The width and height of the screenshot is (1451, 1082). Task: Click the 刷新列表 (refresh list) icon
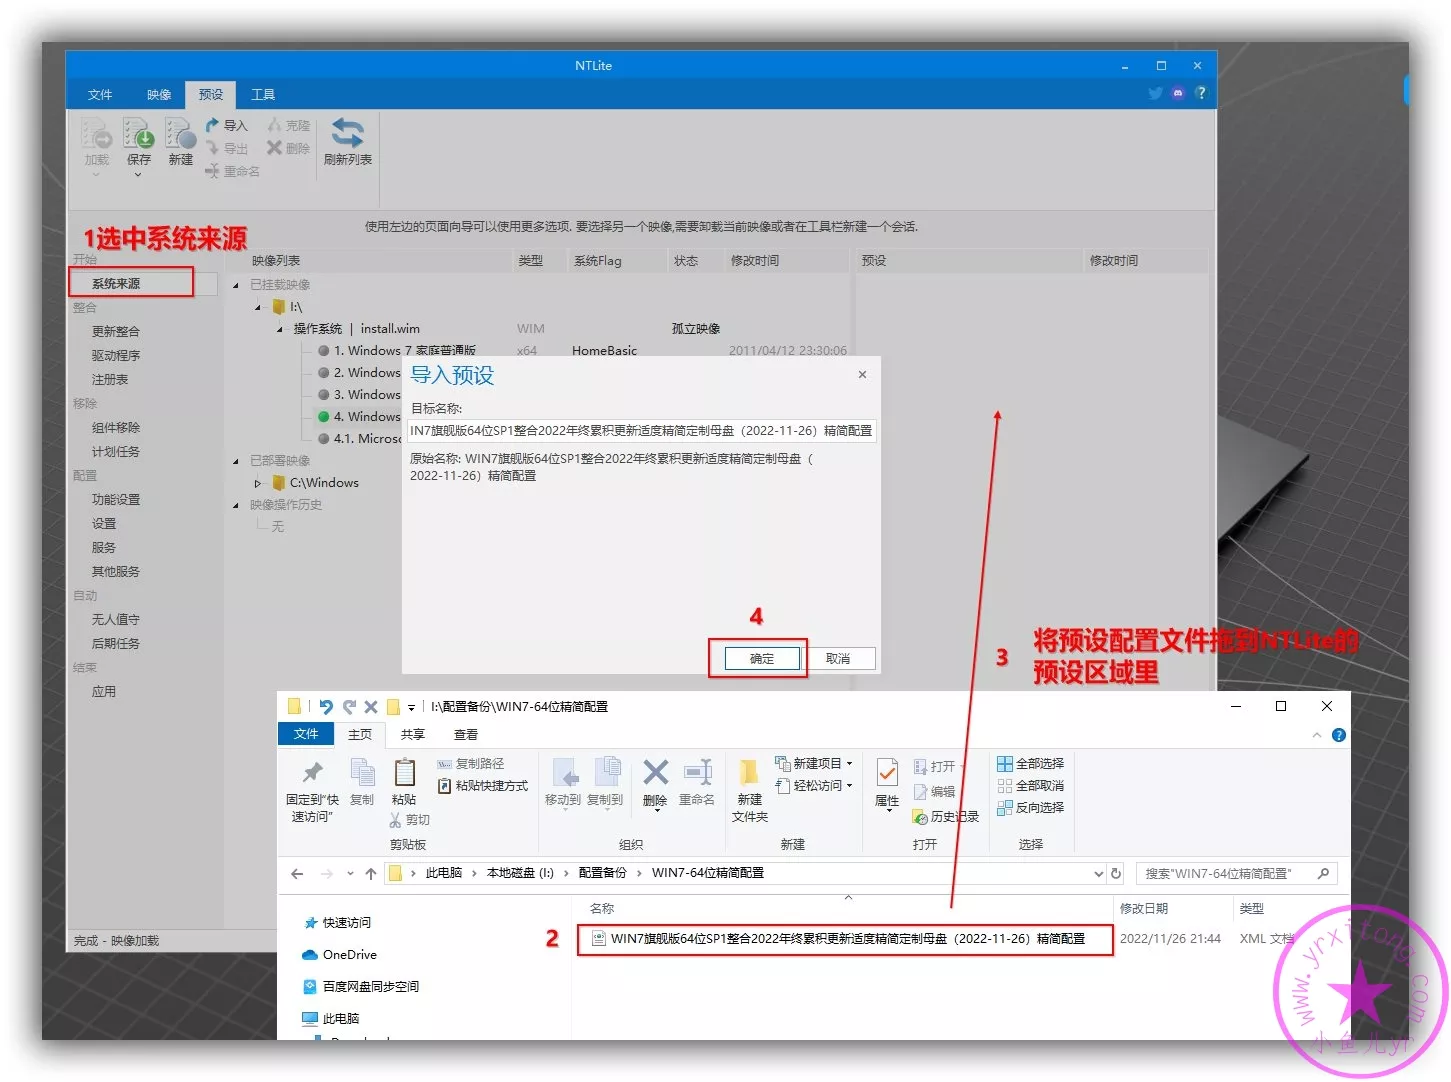click(x=347, y=133)
